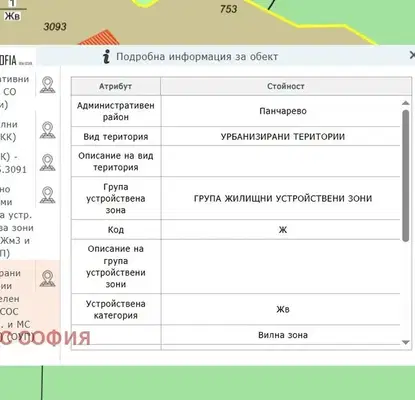
Task: Click the 'Стойност' column header
Action: (286, 86)
